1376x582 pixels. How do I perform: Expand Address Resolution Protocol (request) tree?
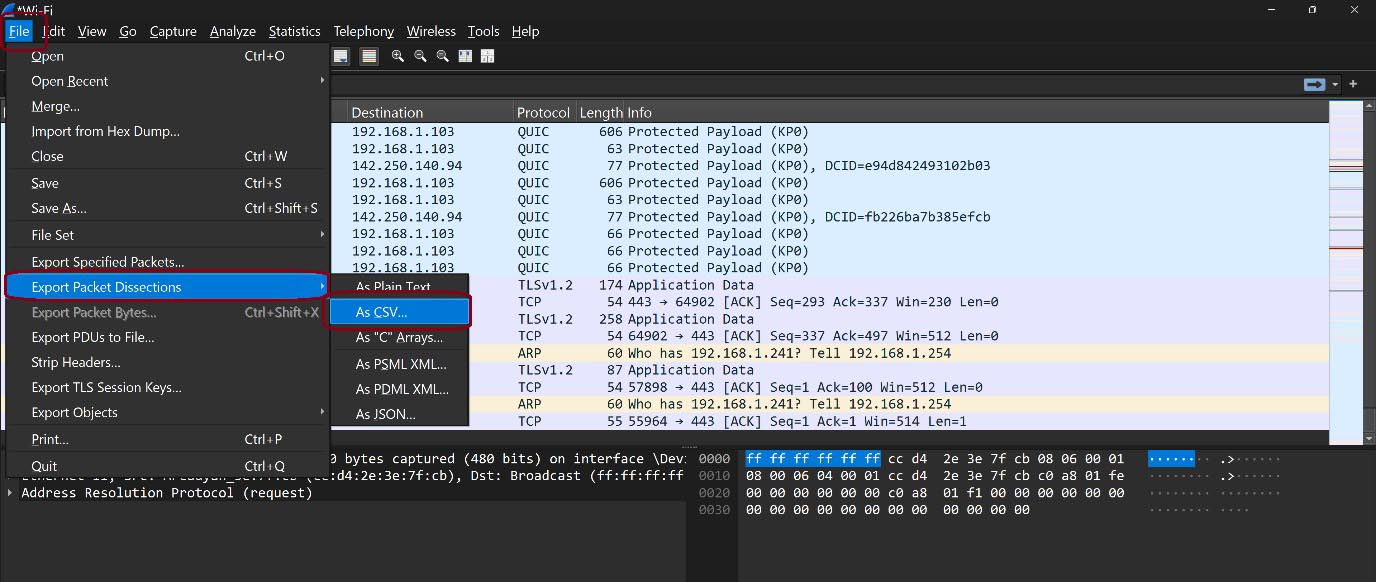[x=11, y=493]
